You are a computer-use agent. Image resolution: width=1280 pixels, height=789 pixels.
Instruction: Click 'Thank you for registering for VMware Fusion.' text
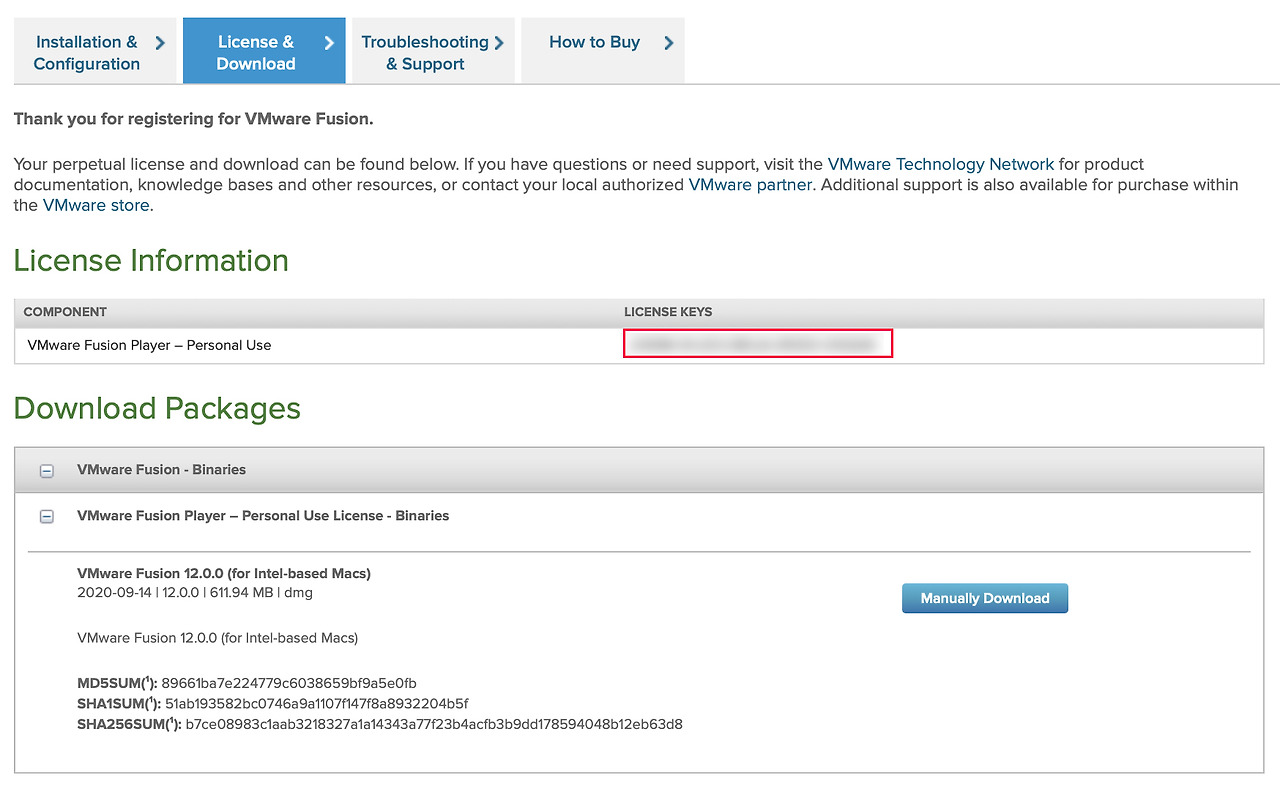(194, 119)
